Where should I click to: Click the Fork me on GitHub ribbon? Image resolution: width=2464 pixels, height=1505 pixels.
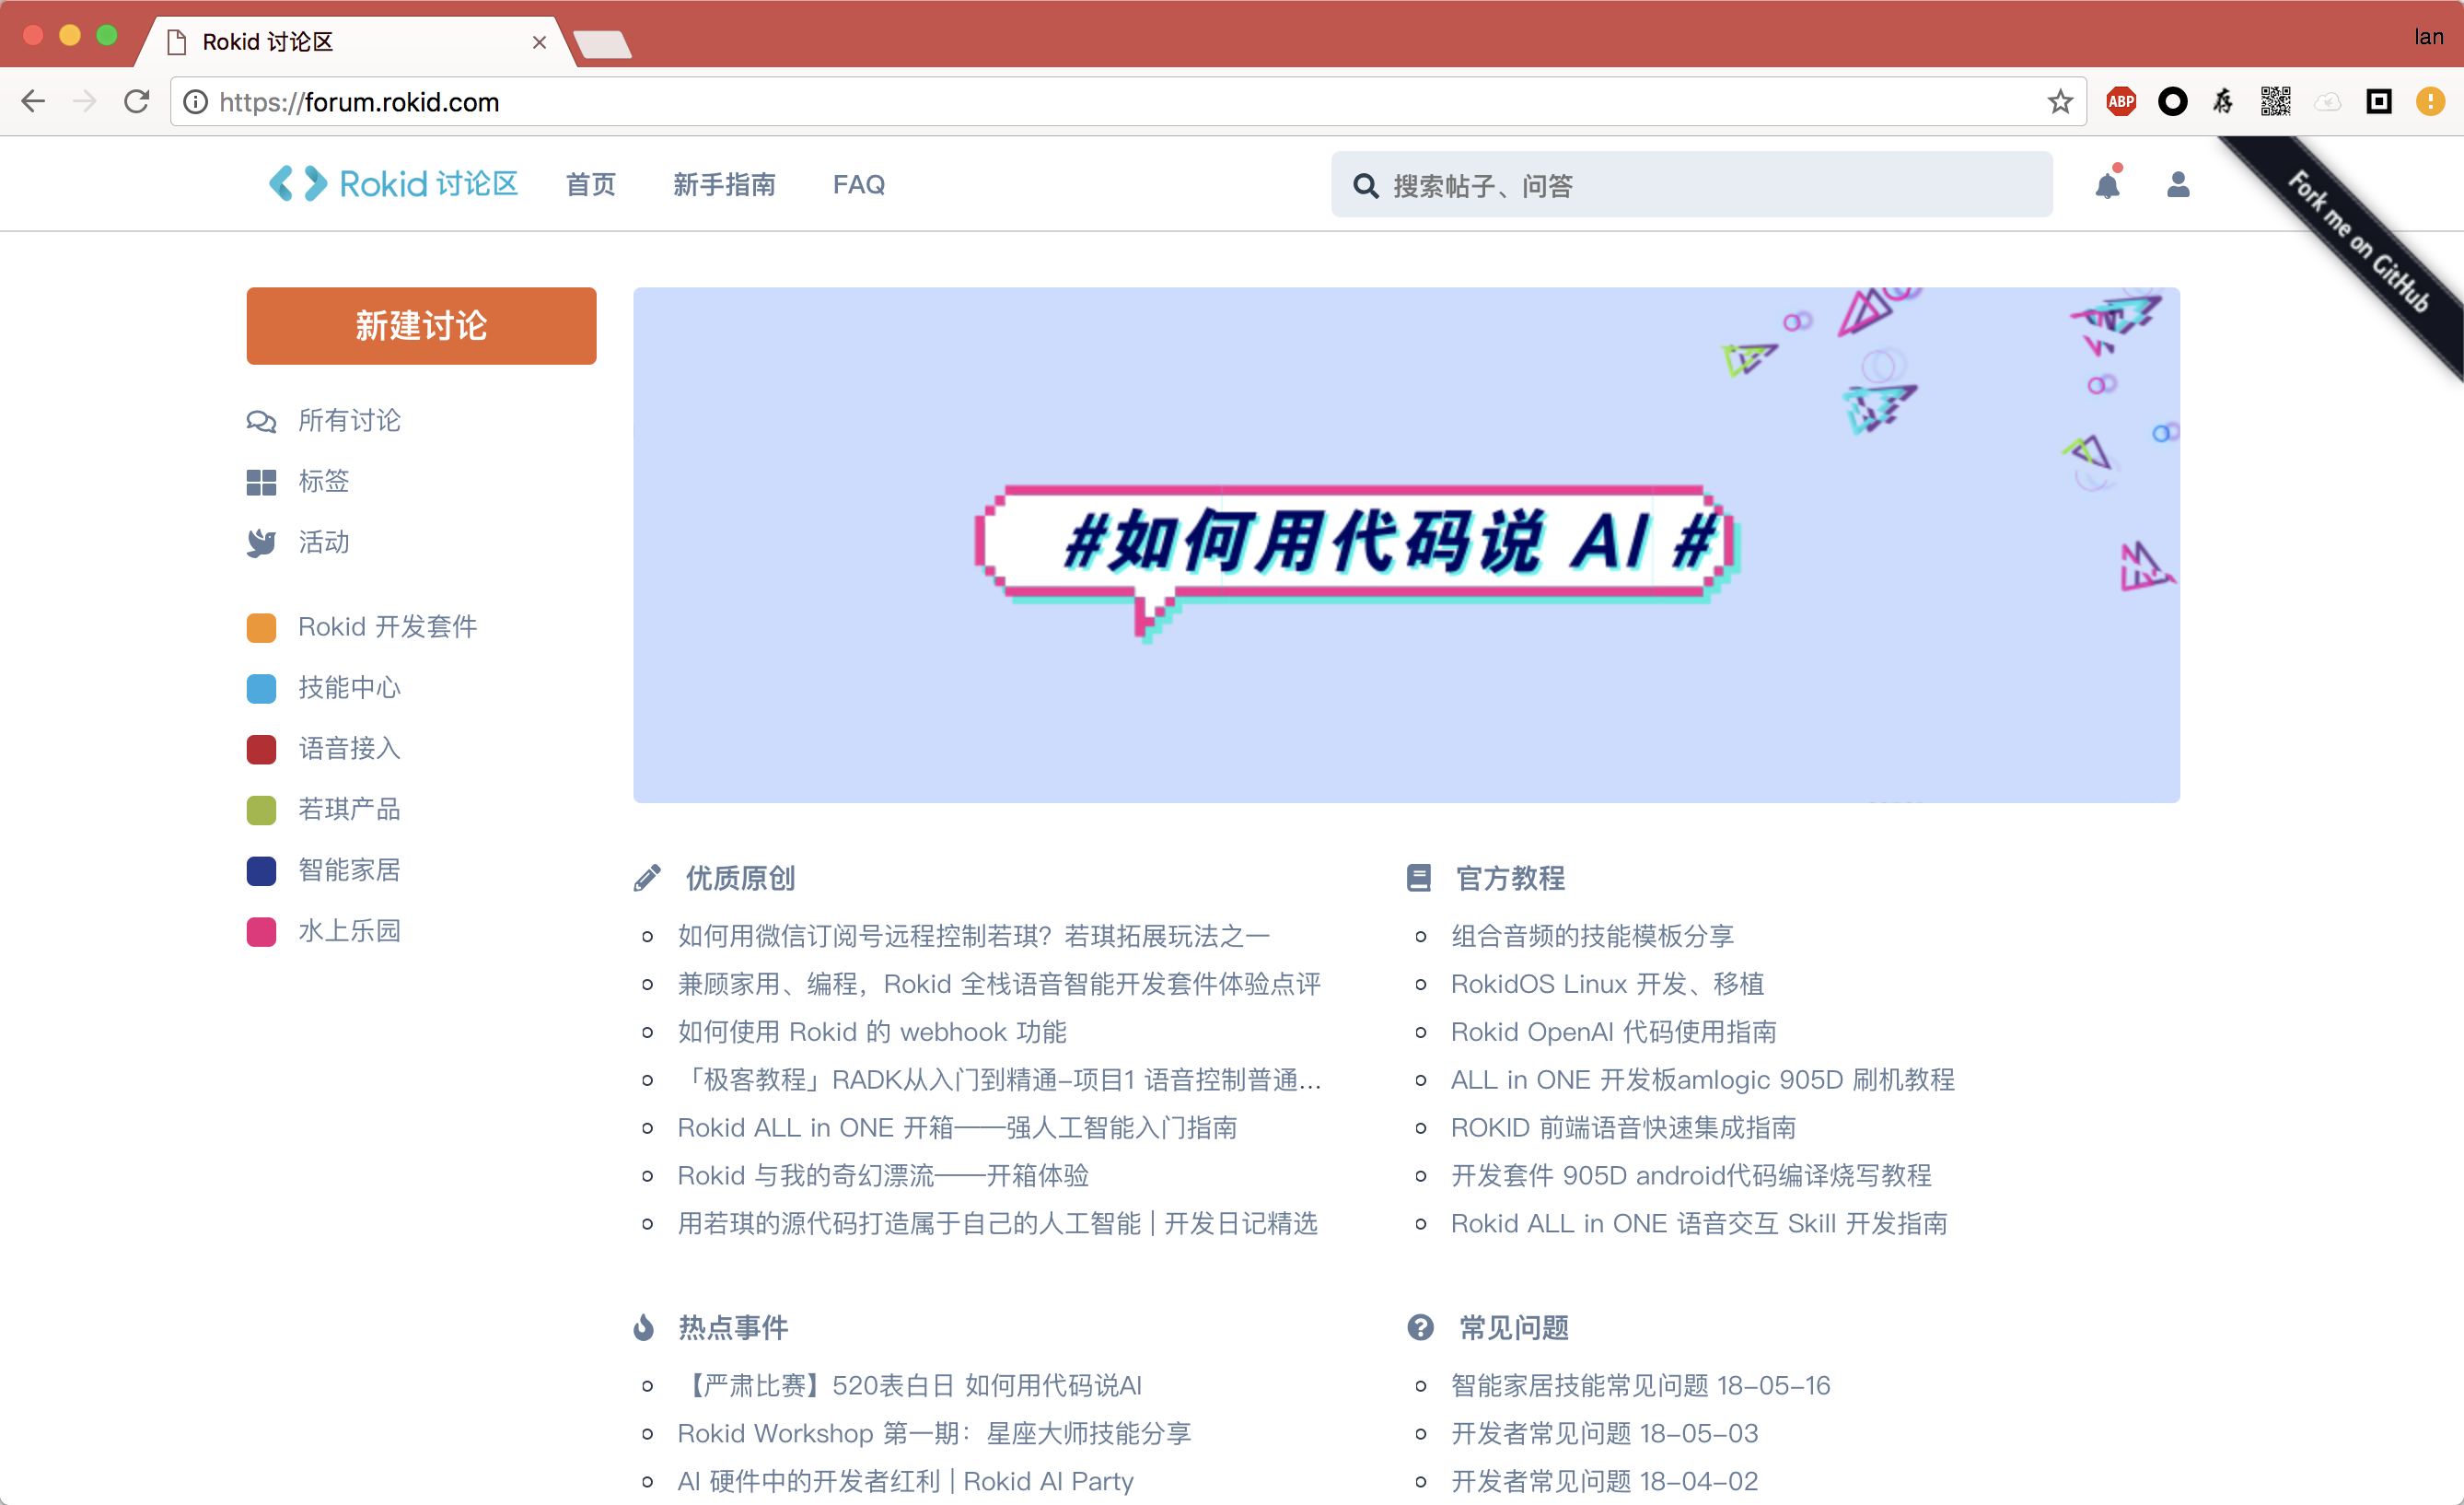2358,243
